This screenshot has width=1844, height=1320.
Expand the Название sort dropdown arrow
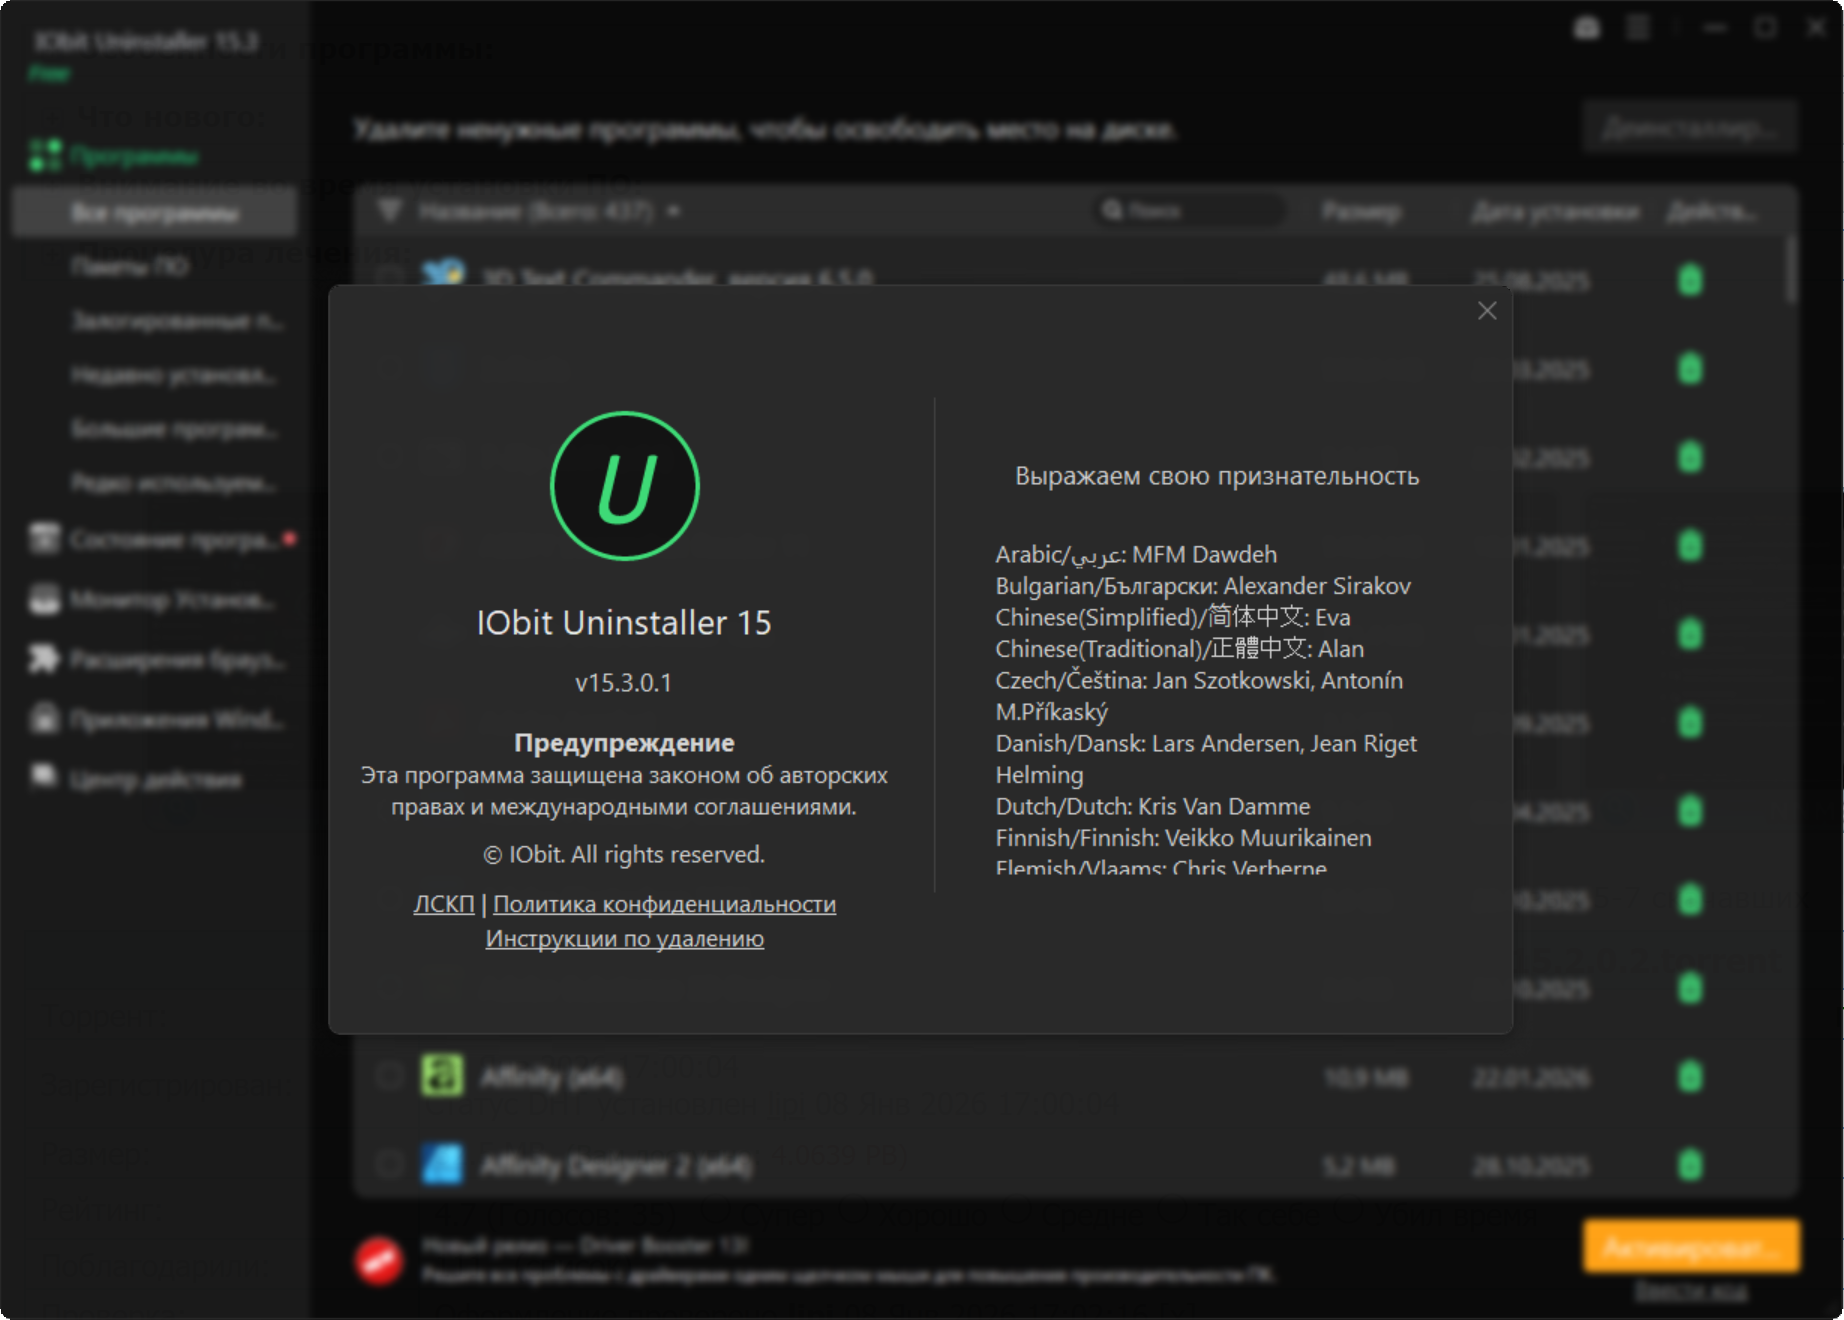point(674,212)
